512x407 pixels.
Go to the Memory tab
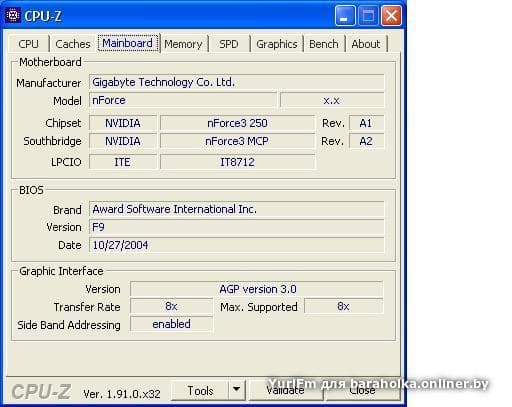(x=183, y=44)
